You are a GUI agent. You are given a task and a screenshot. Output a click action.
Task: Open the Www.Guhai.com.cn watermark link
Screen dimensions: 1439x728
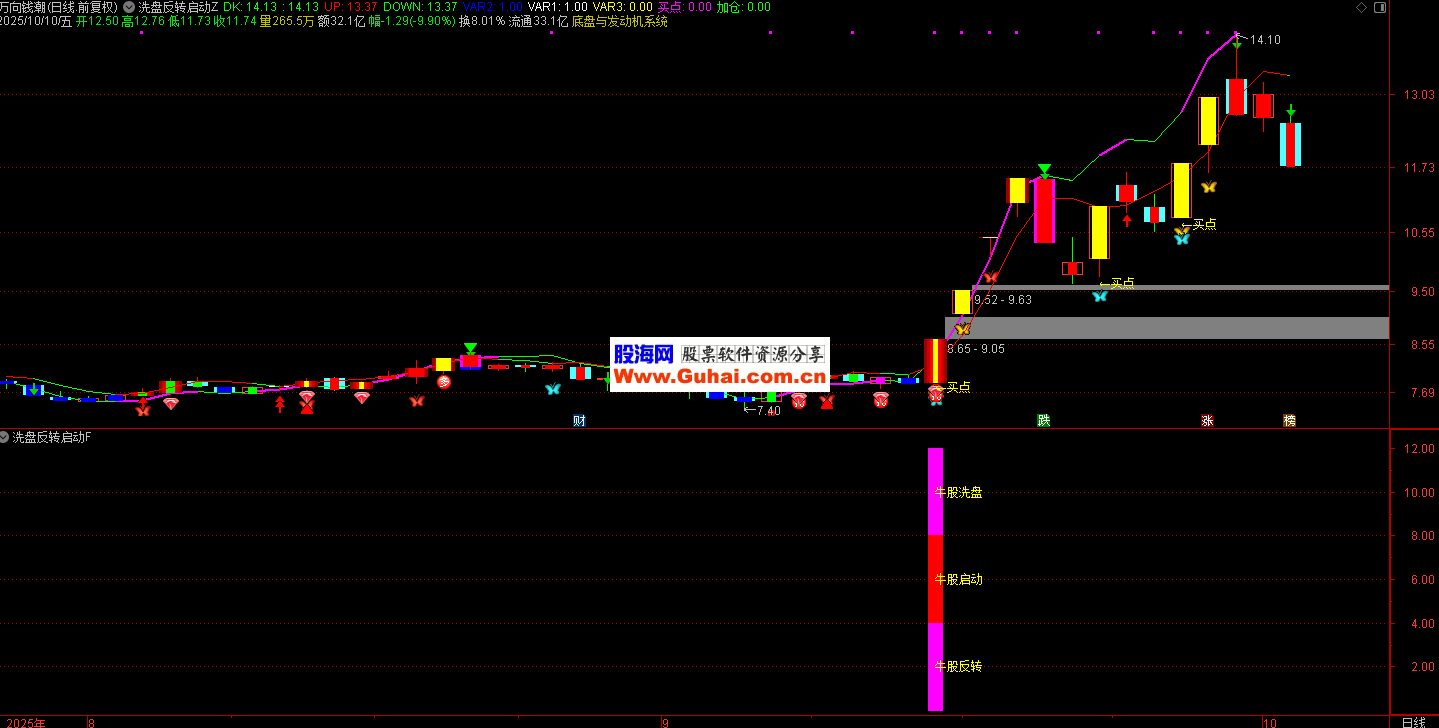tap(719, 377)
